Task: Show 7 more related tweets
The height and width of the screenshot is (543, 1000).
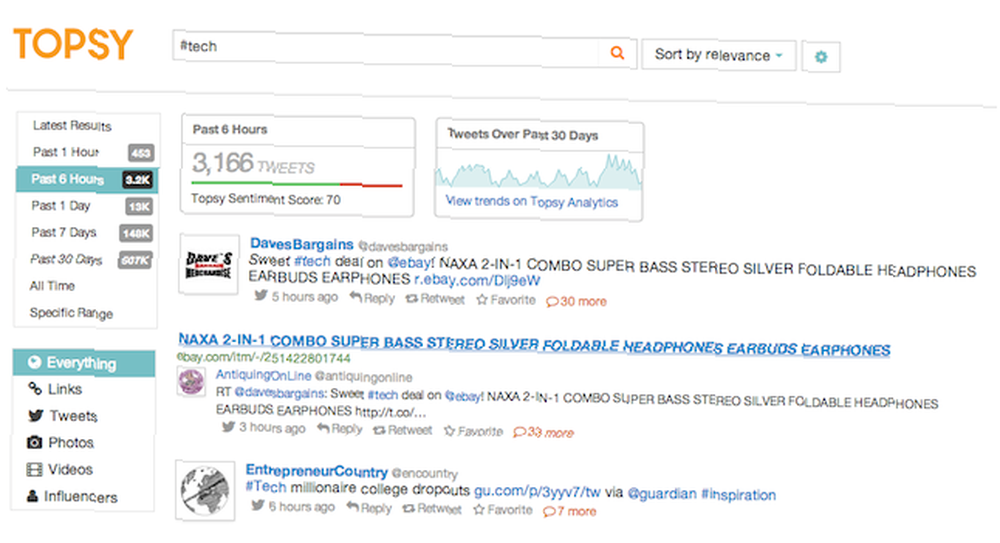Action: 570,511
